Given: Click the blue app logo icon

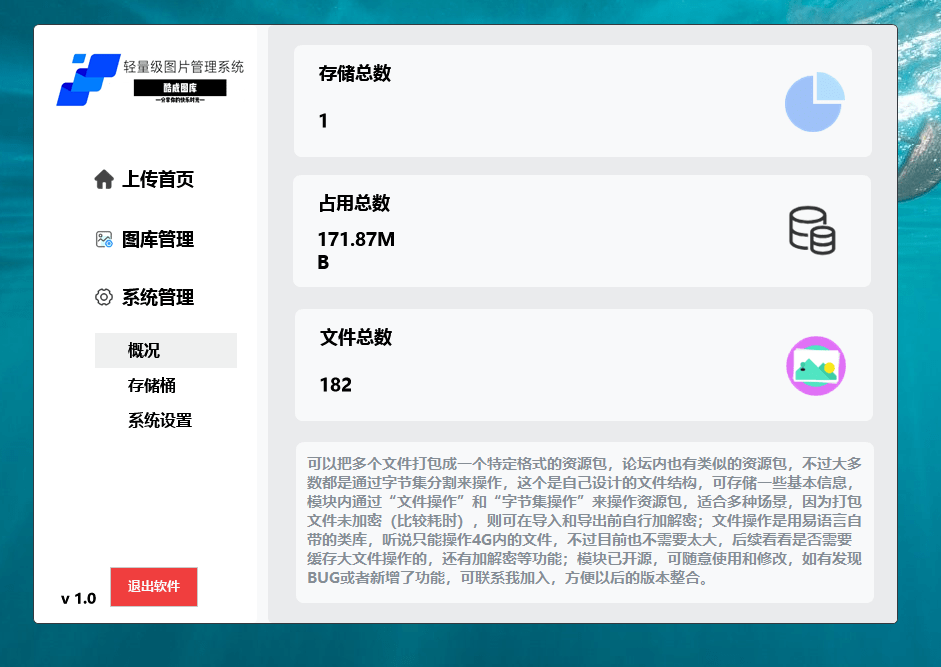Looking at the screenshot, I should point(88,80).
